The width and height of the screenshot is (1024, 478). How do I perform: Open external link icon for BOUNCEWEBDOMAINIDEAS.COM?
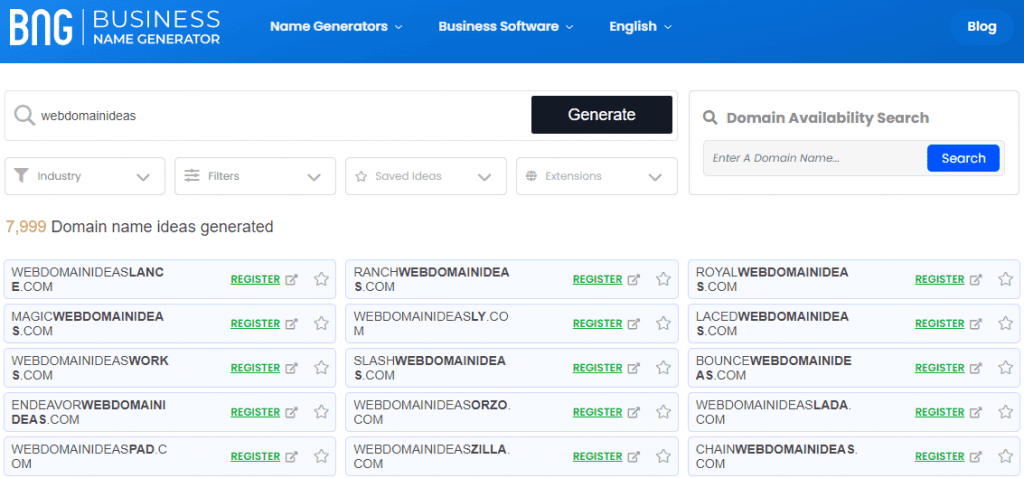point(975,368)
